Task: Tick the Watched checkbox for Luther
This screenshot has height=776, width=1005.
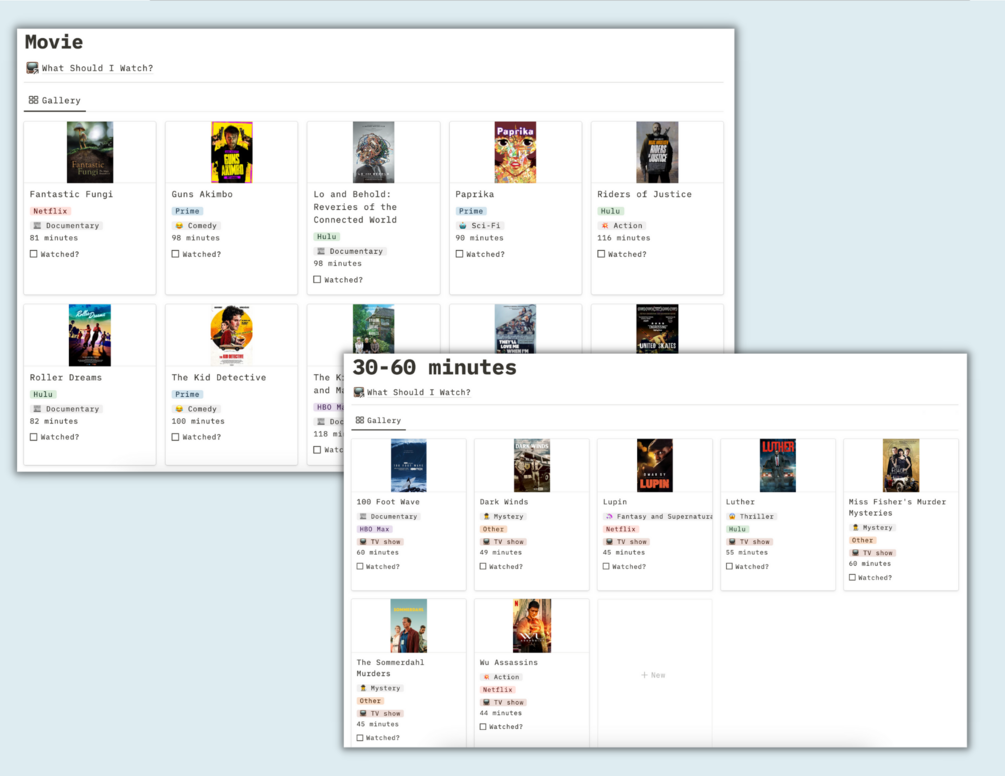Action: point(729,566)
